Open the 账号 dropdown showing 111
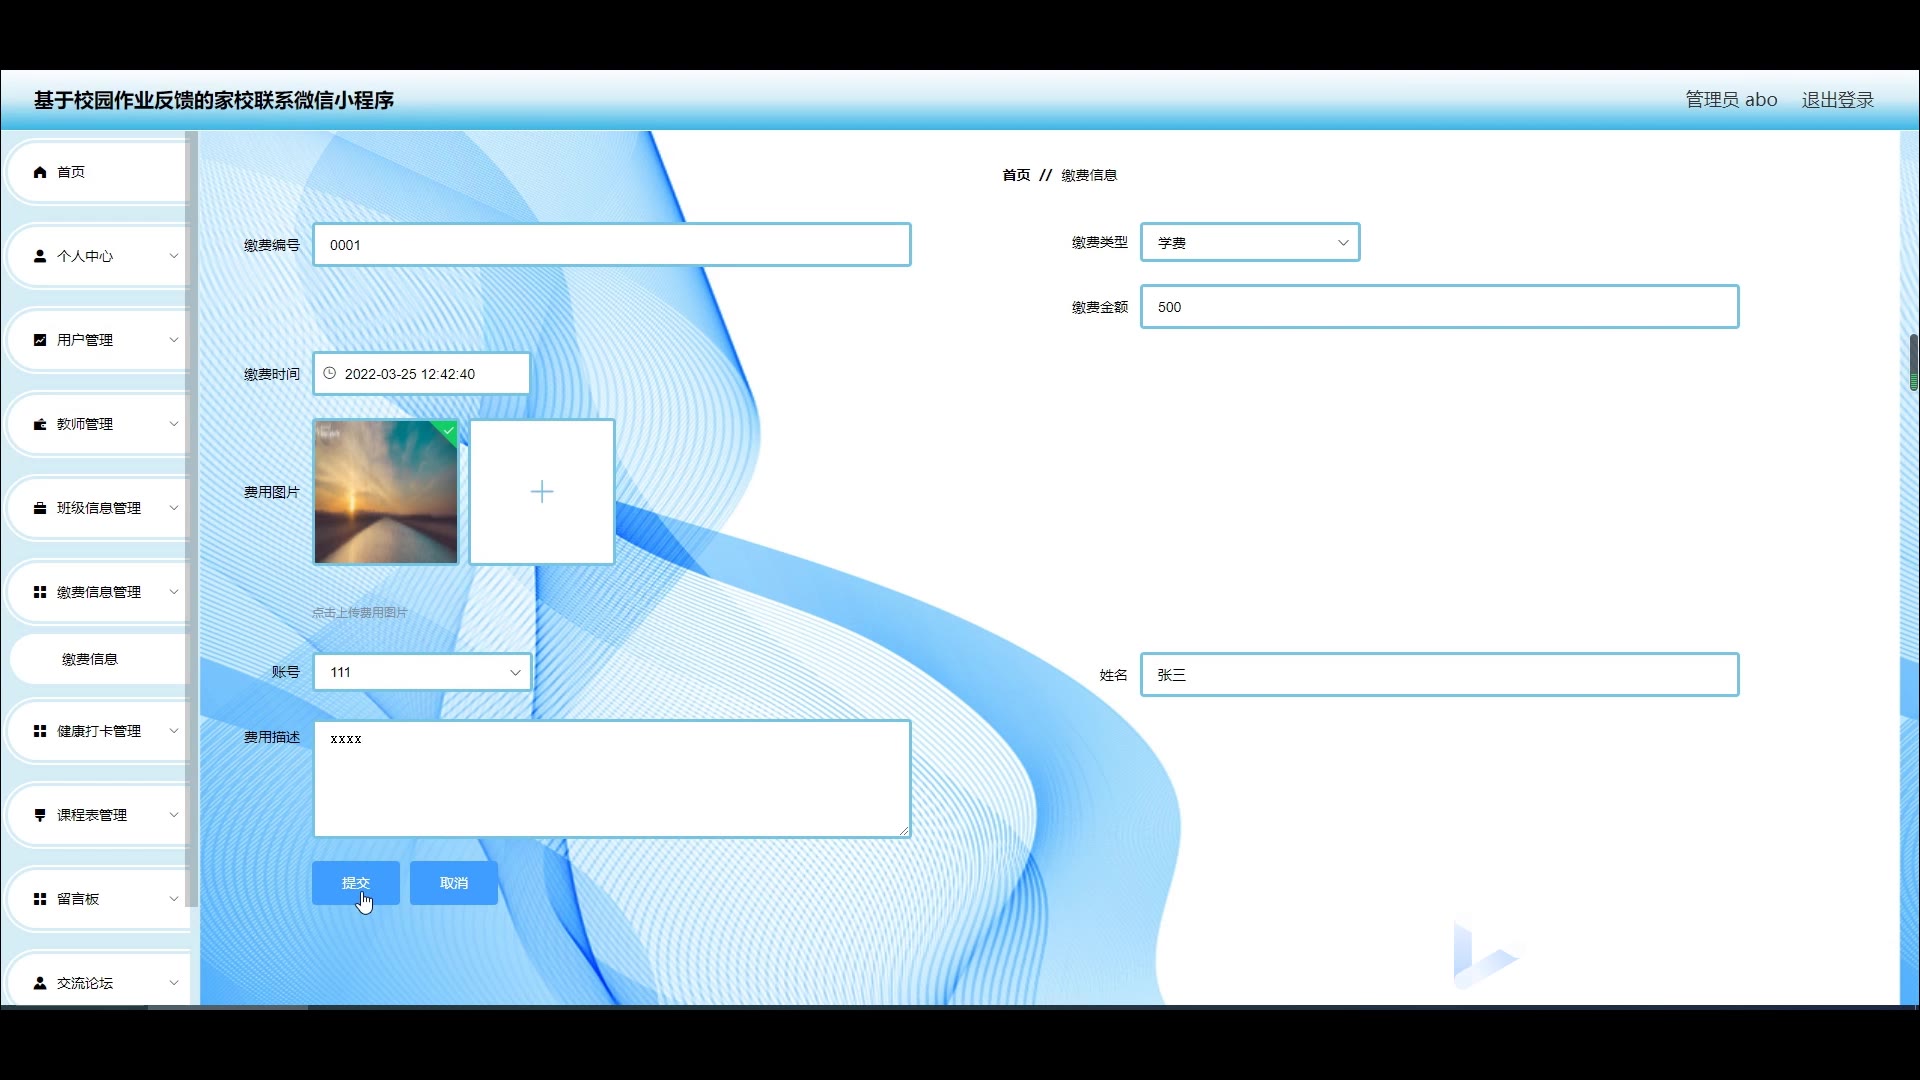 point(421,672)
